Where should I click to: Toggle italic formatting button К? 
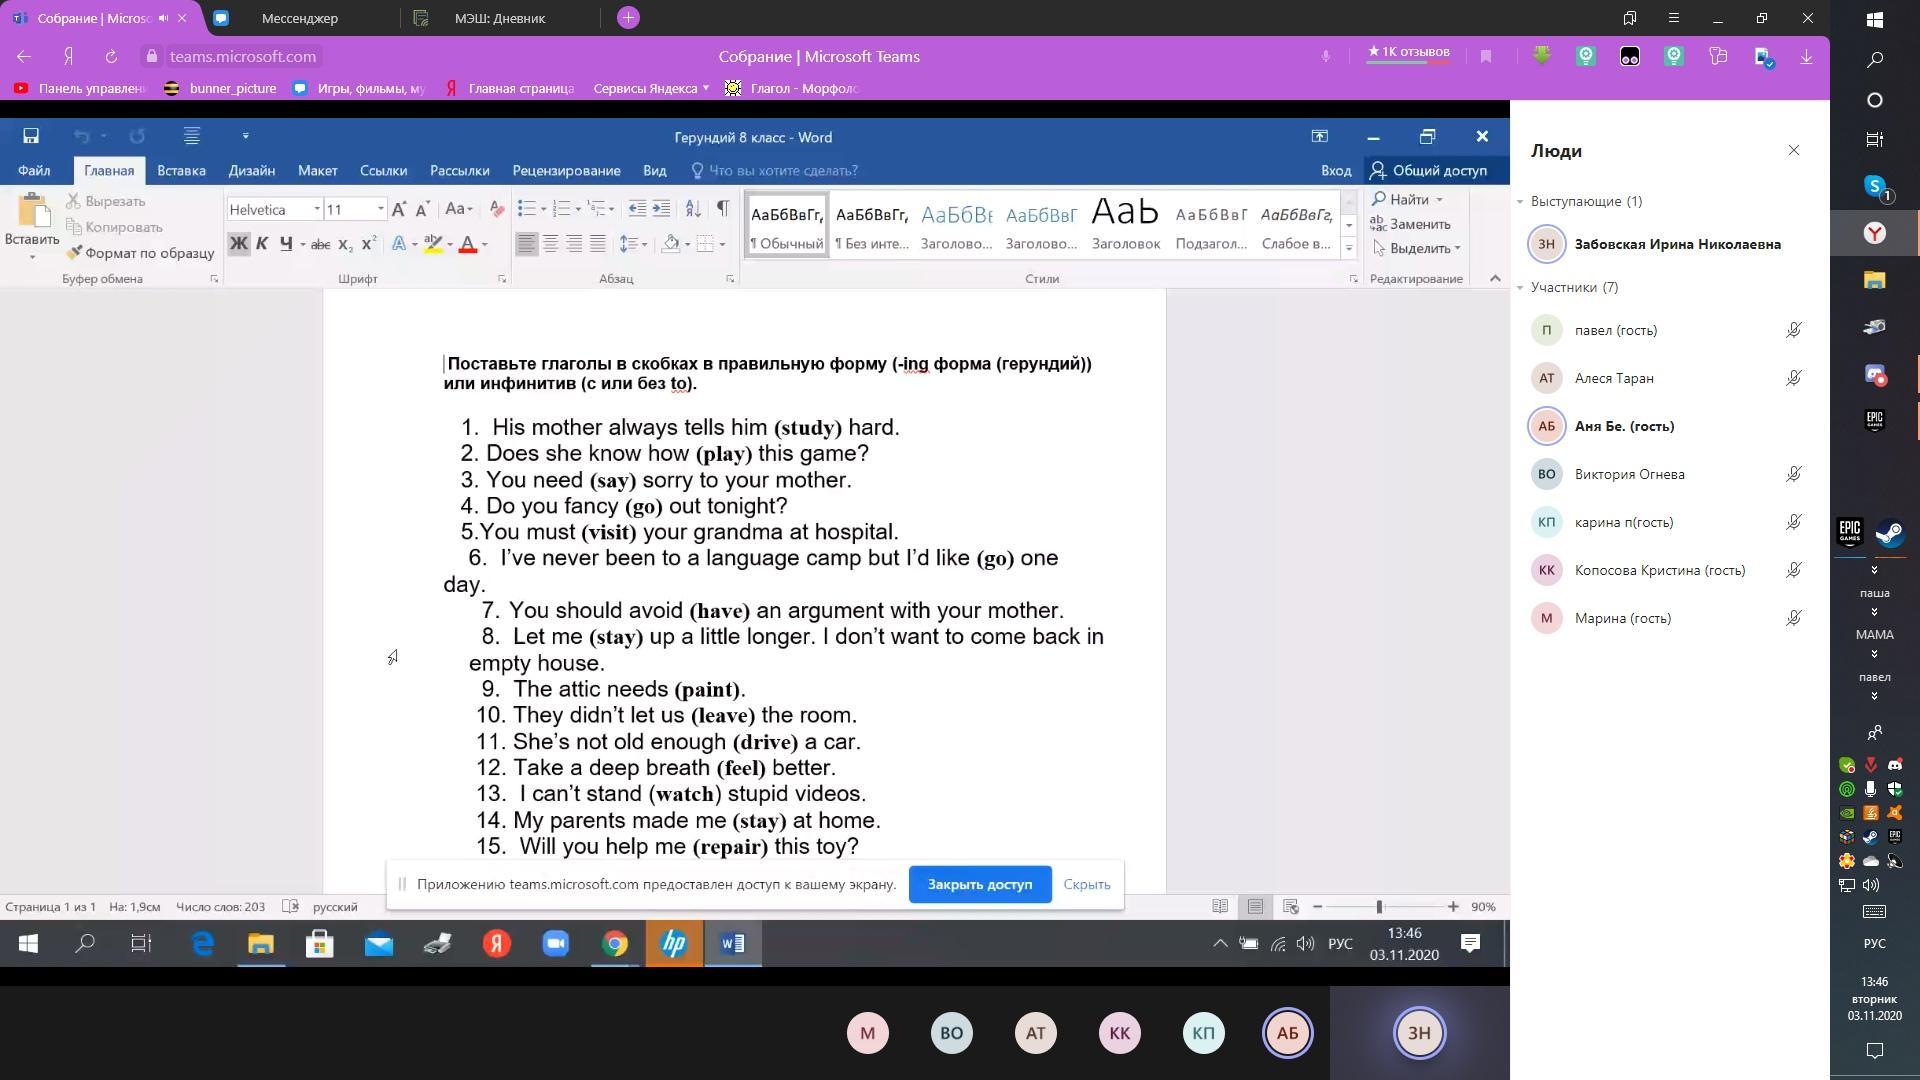262,243
